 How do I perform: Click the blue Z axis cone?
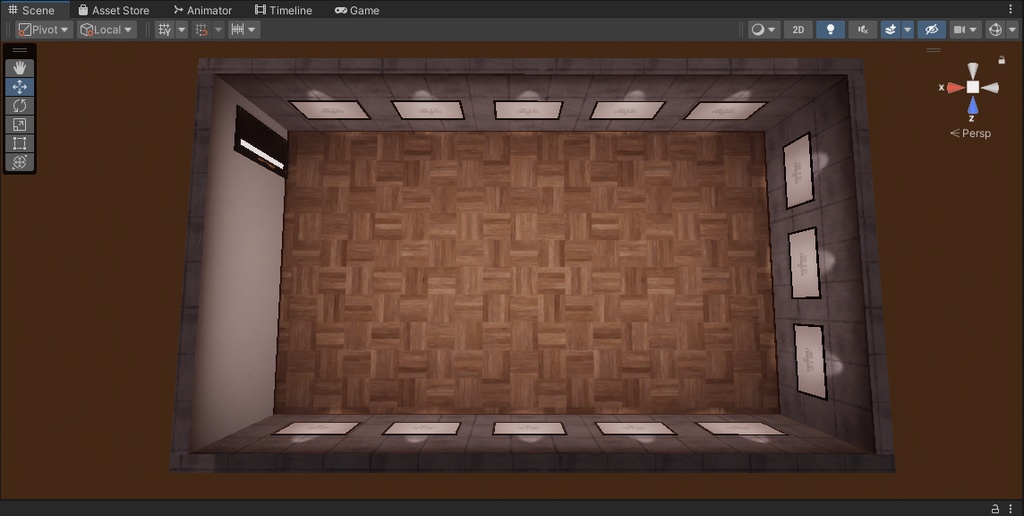[x=973, y=105]
